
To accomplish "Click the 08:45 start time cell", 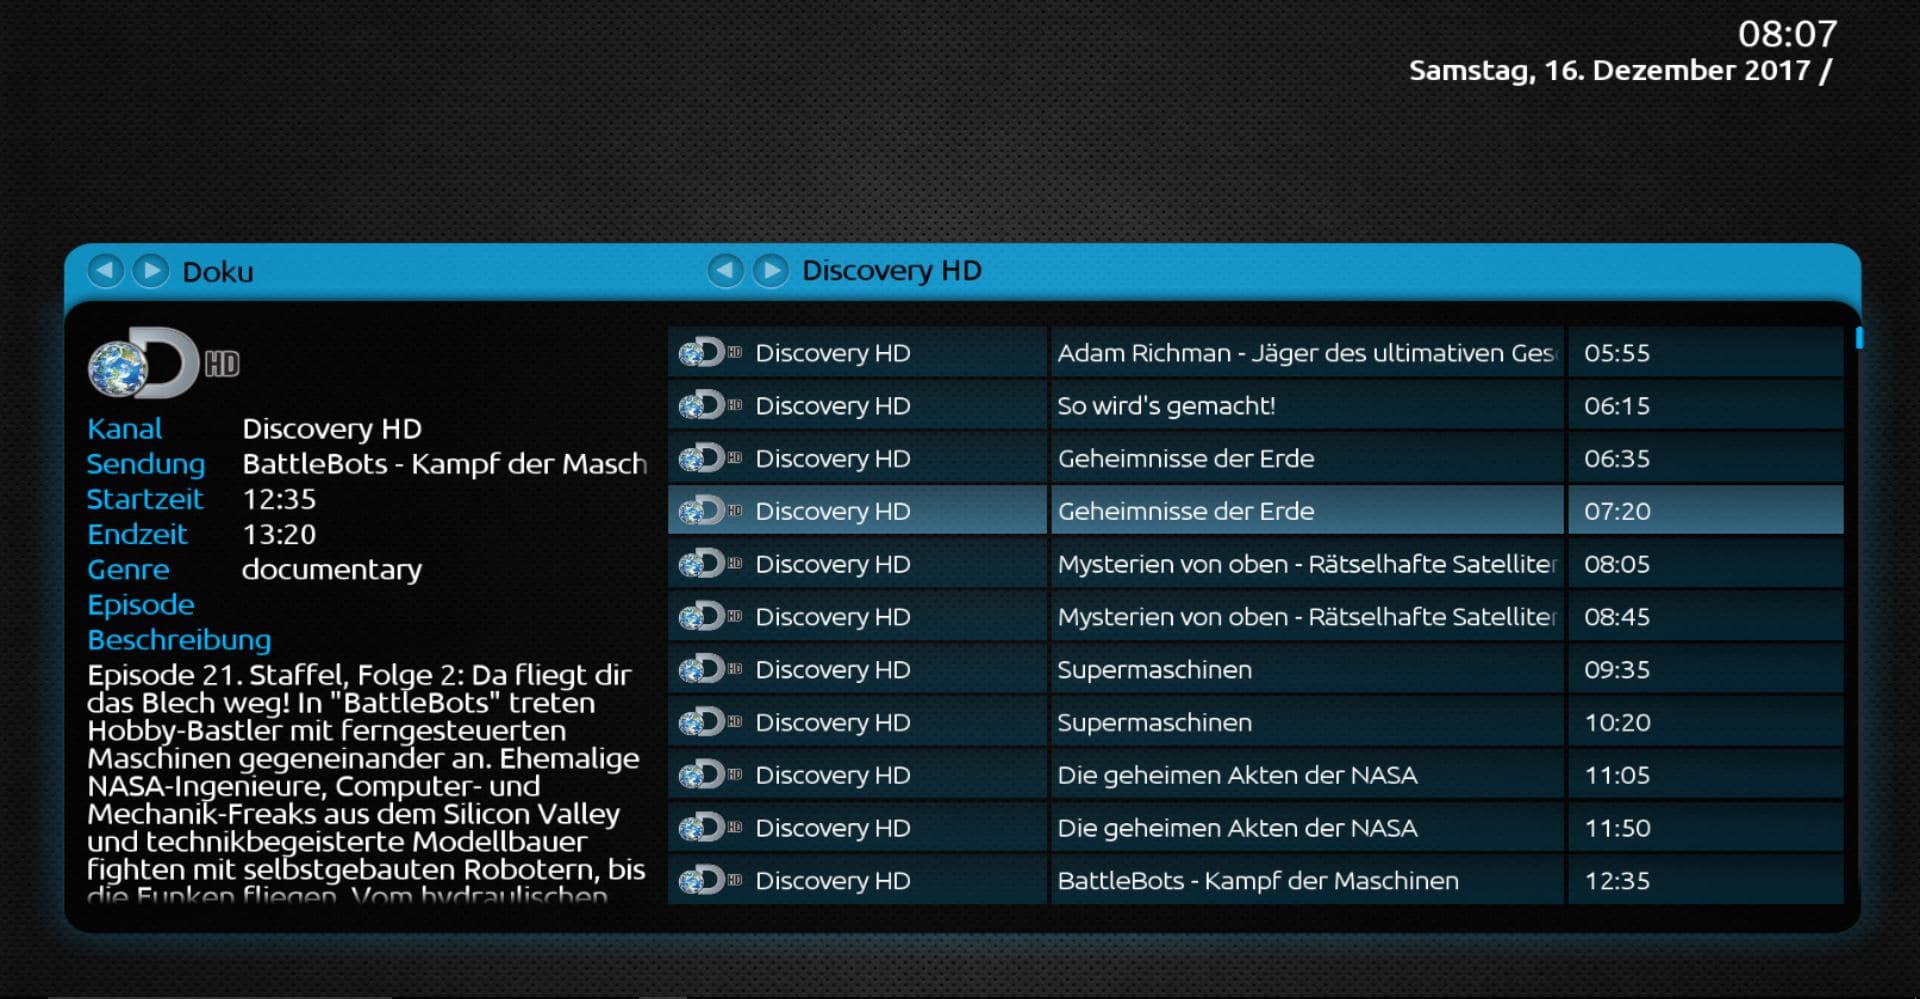I will 1705,617.
